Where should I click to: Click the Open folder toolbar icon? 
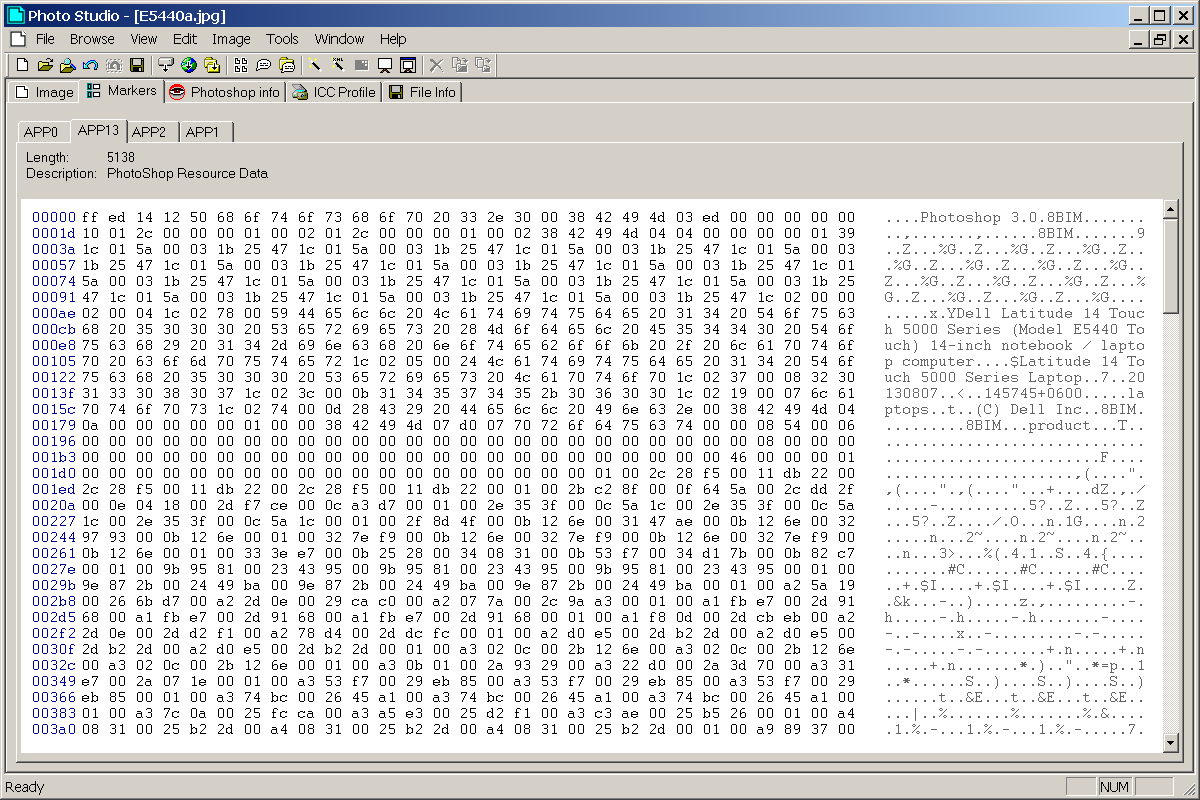[x=45, y=65]
